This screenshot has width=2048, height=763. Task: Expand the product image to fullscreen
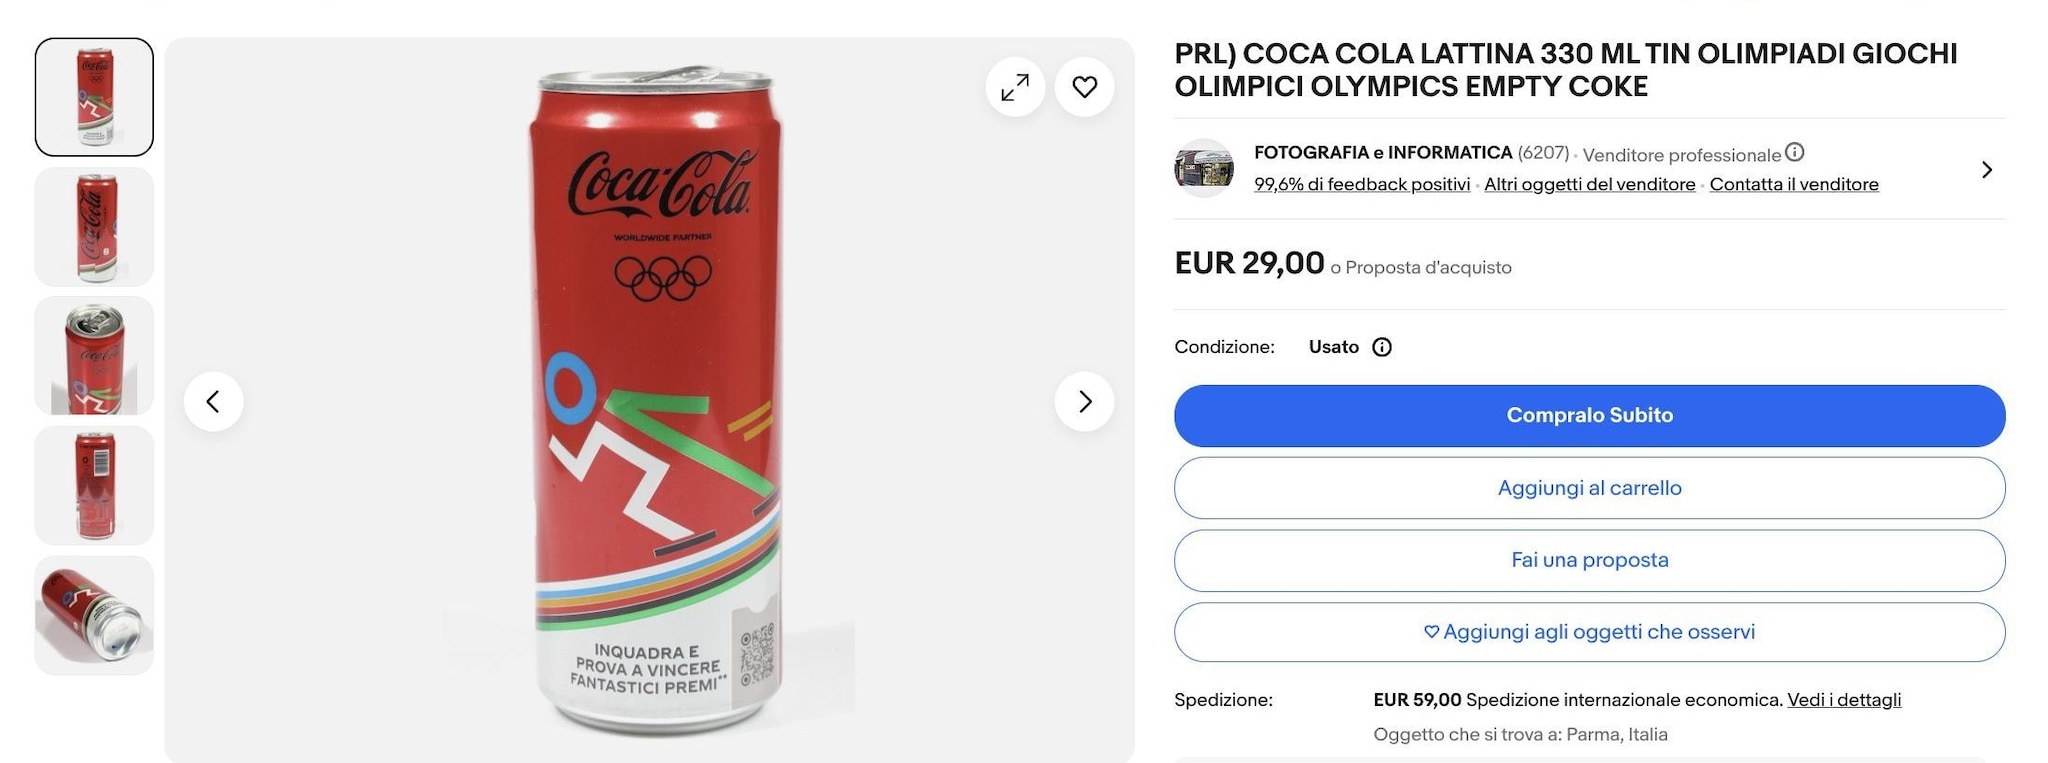pos(1015,87)
